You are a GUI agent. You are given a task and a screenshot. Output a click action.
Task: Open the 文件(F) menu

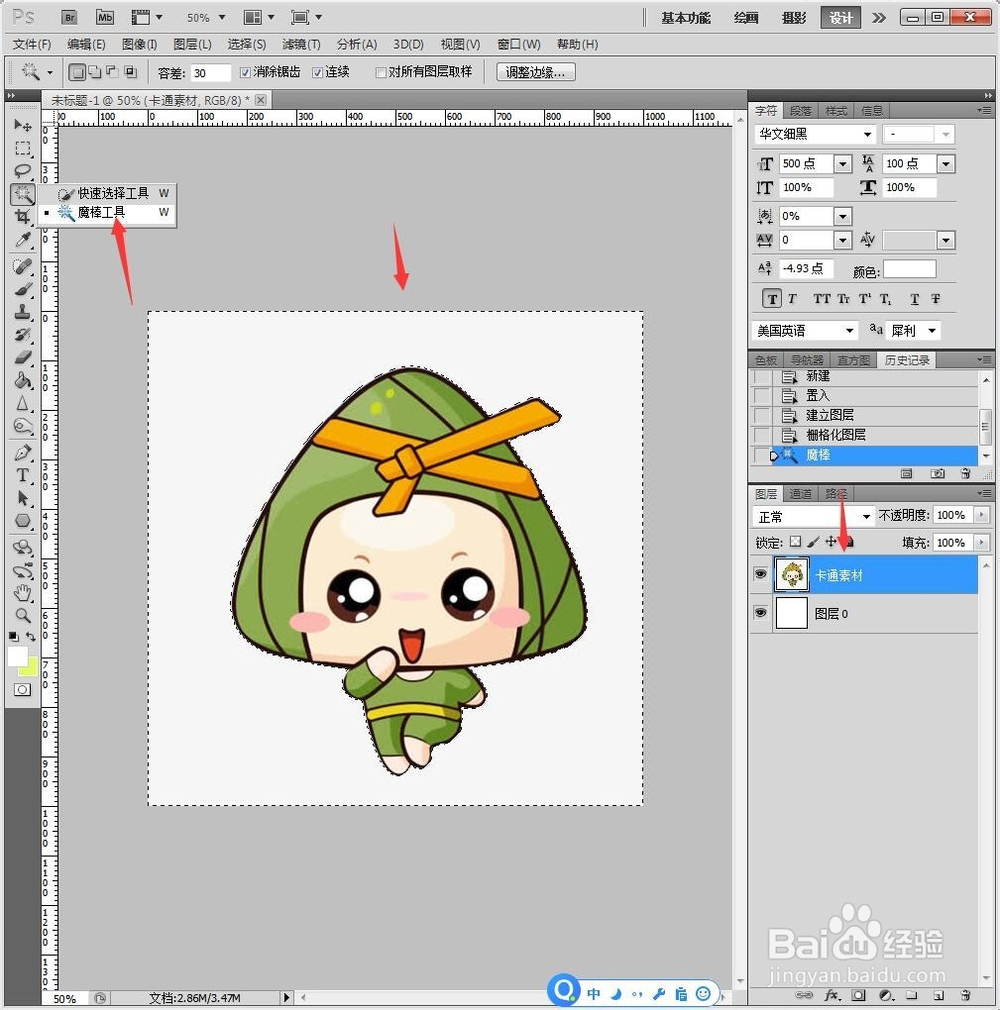click(x=32, y=44)
